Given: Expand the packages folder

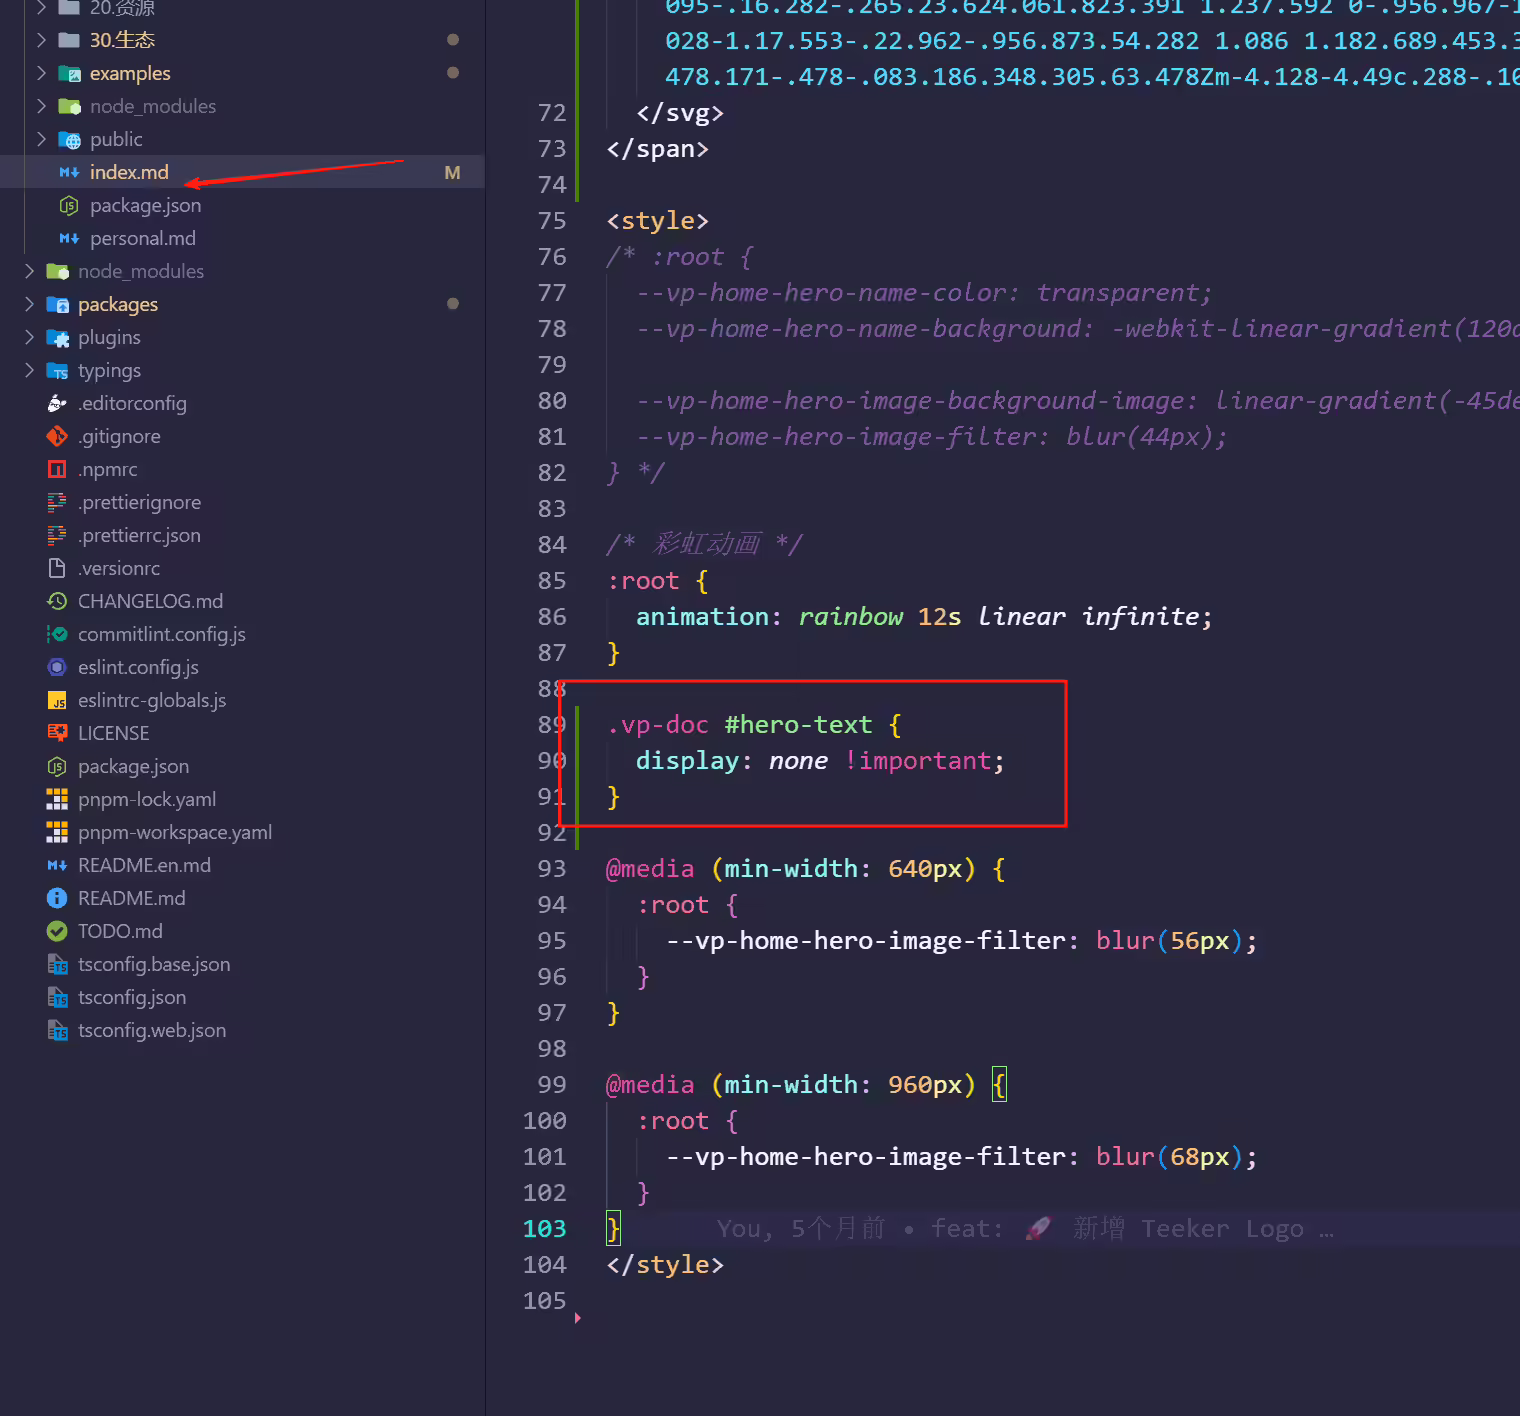Looking at the screenshot, I should click(118, 304).
